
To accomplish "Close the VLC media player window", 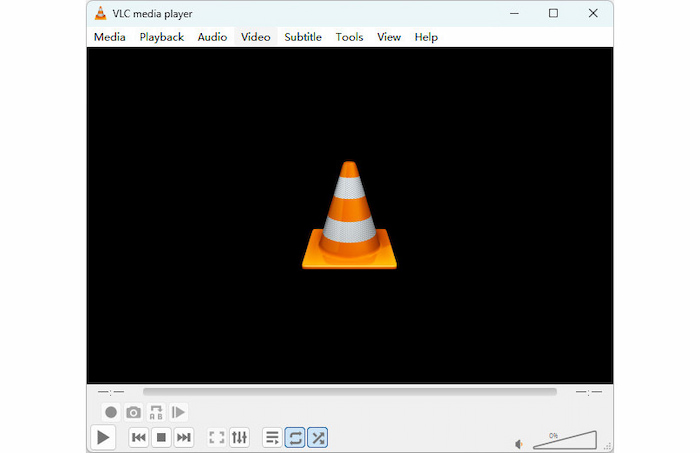I will (x=593, y=13).
